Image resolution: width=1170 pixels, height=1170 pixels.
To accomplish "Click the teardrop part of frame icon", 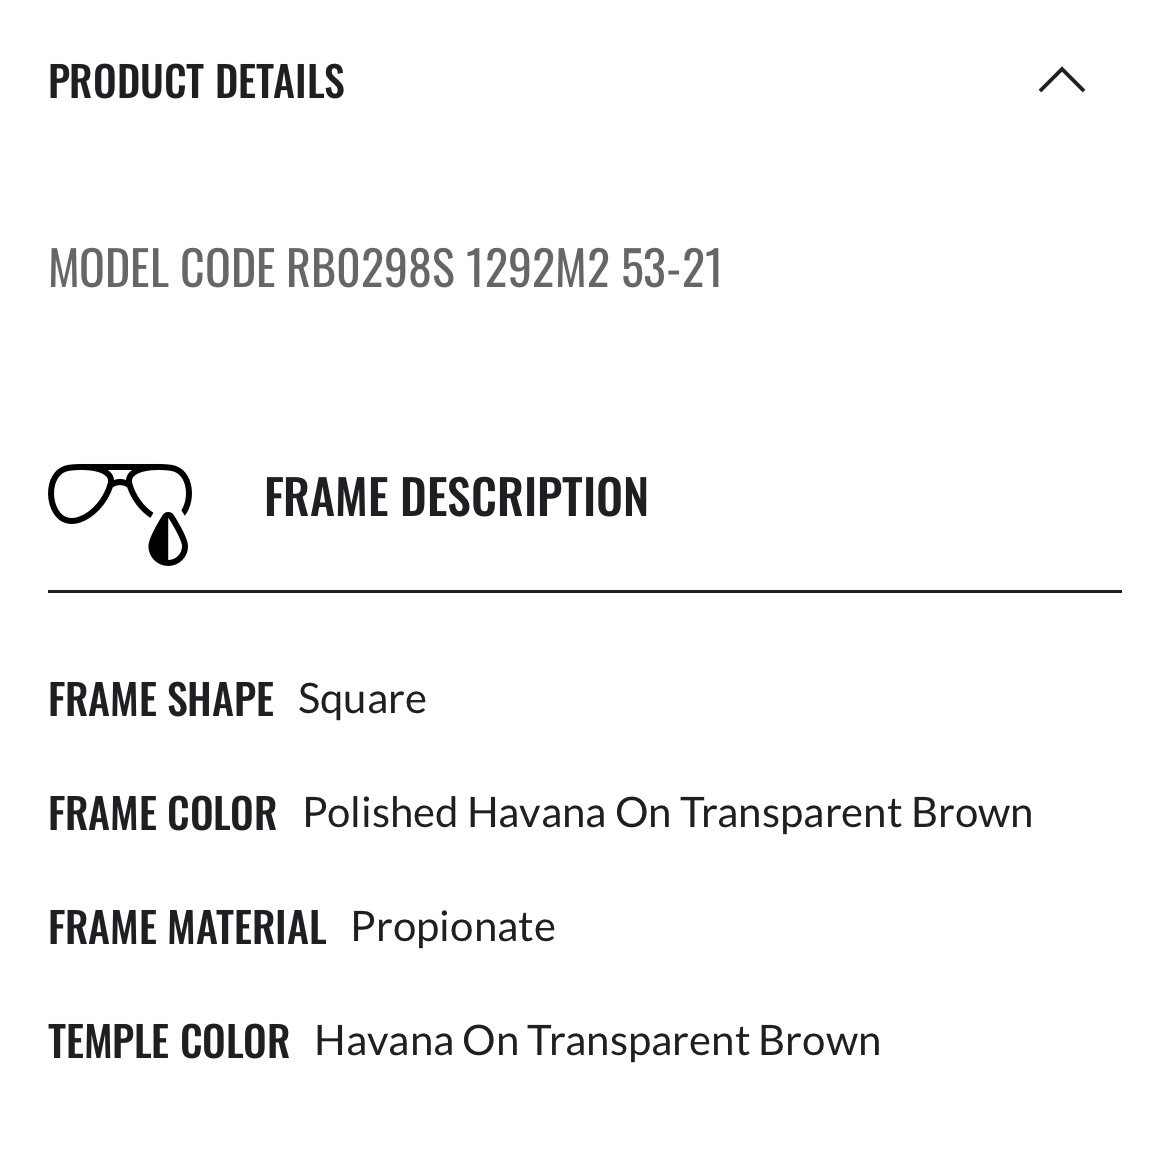I will pos(168,539).
